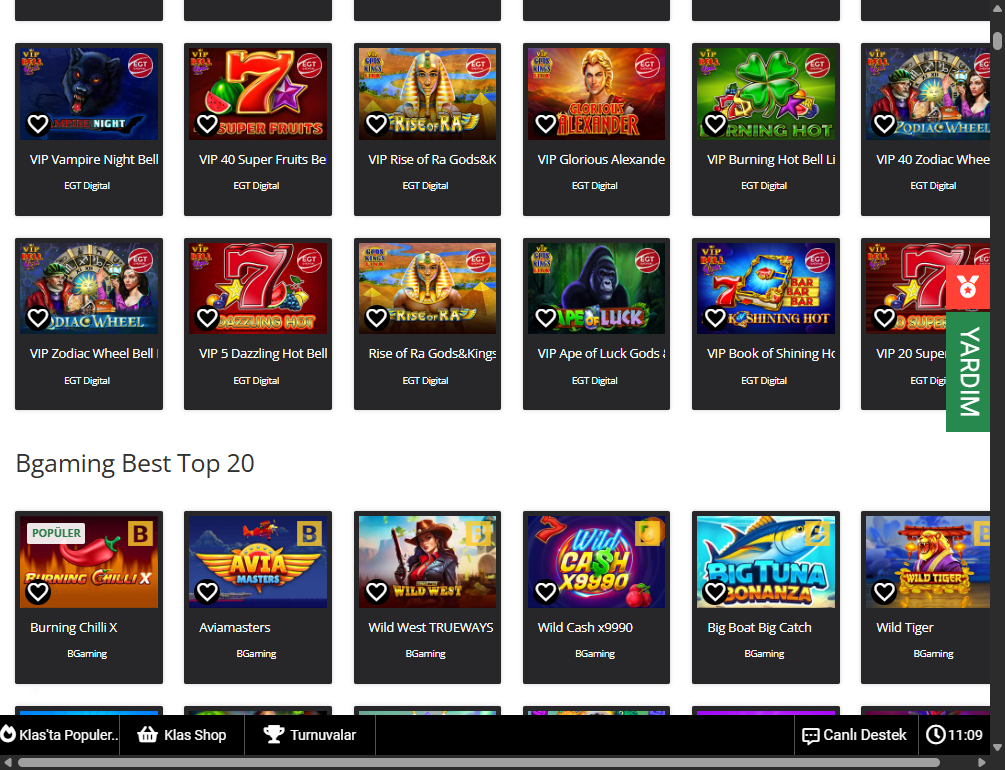
Task: Open Turnuvalar trophy icon
Action: coord(274,735)
